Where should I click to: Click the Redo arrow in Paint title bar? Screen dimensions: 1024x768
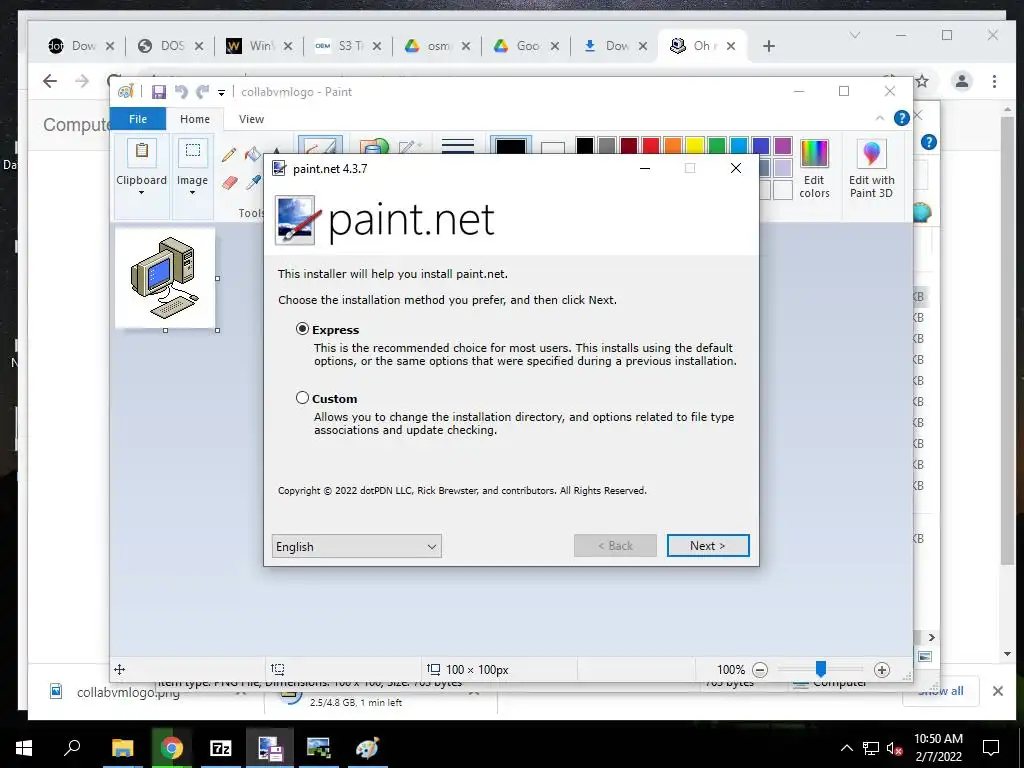pyautogui.click(x=203, y=91)
